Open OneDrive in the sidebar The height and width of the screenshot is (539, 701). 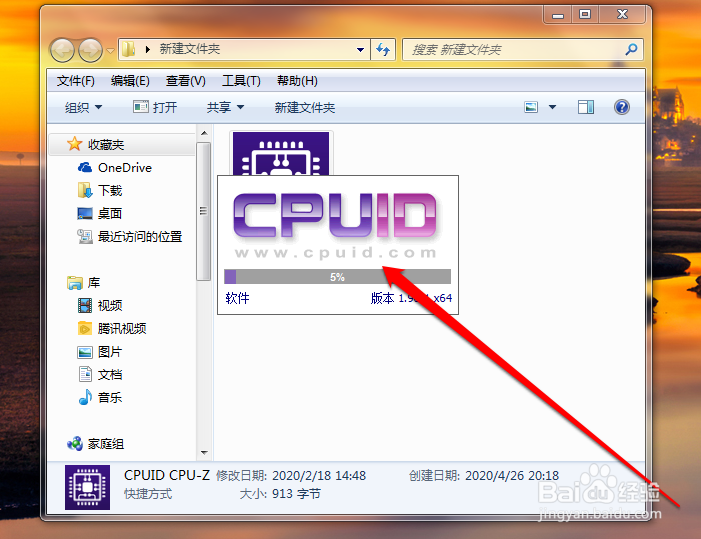coord(115,168)
